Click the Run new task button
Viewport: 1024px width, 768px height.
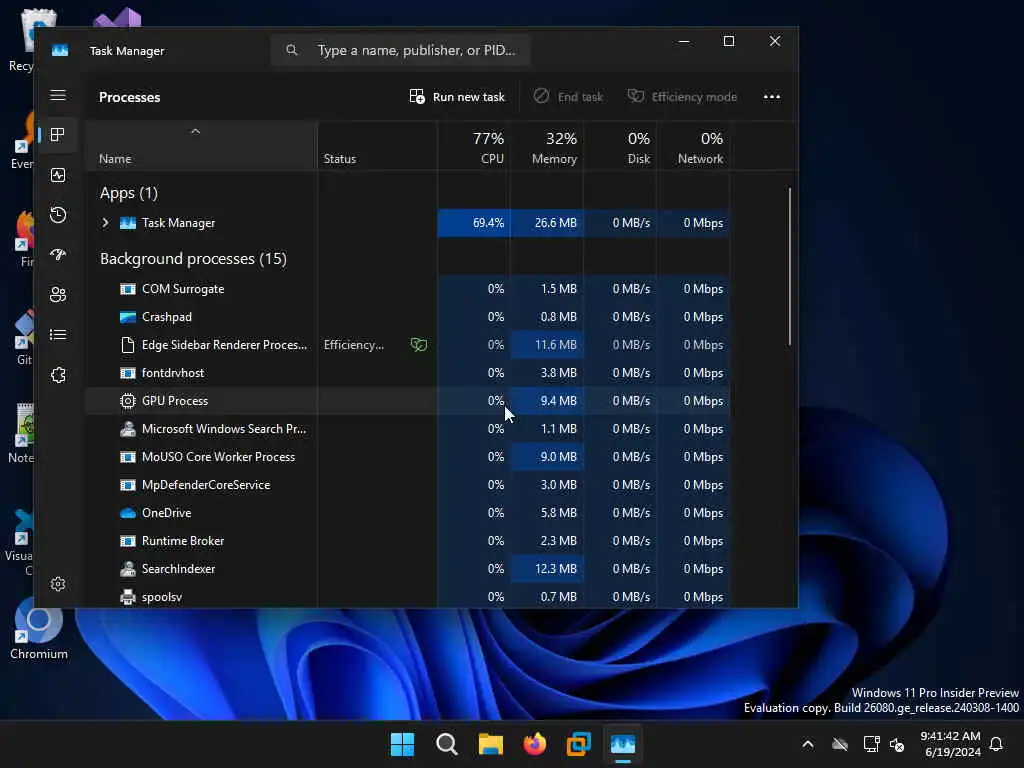pyautogui.click(x=457, y=97)
